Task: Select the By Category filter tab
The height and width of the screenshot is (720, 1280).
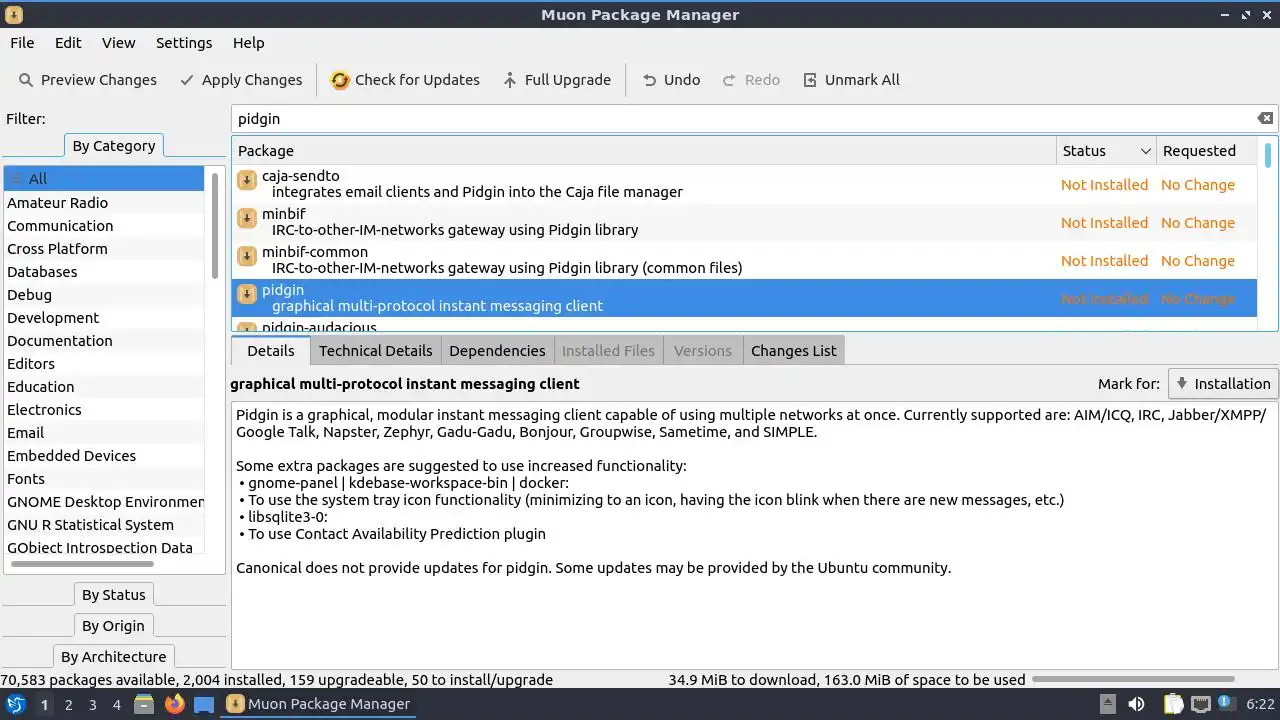Action: point(113,146)
